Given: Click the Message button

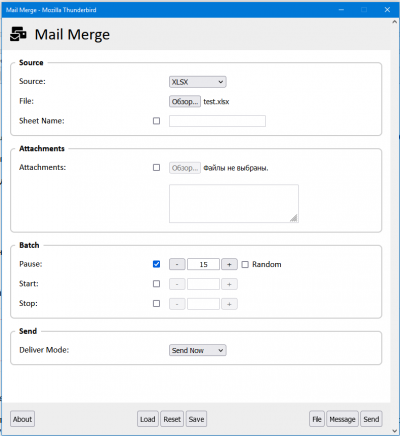Looking at the screenshot, I should click(342, 419).
